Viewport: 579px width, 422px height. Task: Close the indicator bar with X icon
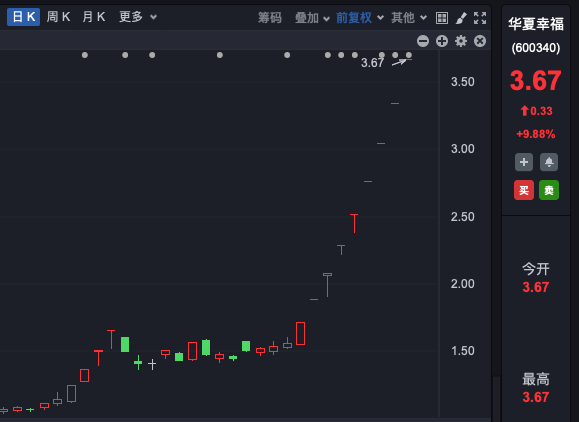(x=480, y=41)
